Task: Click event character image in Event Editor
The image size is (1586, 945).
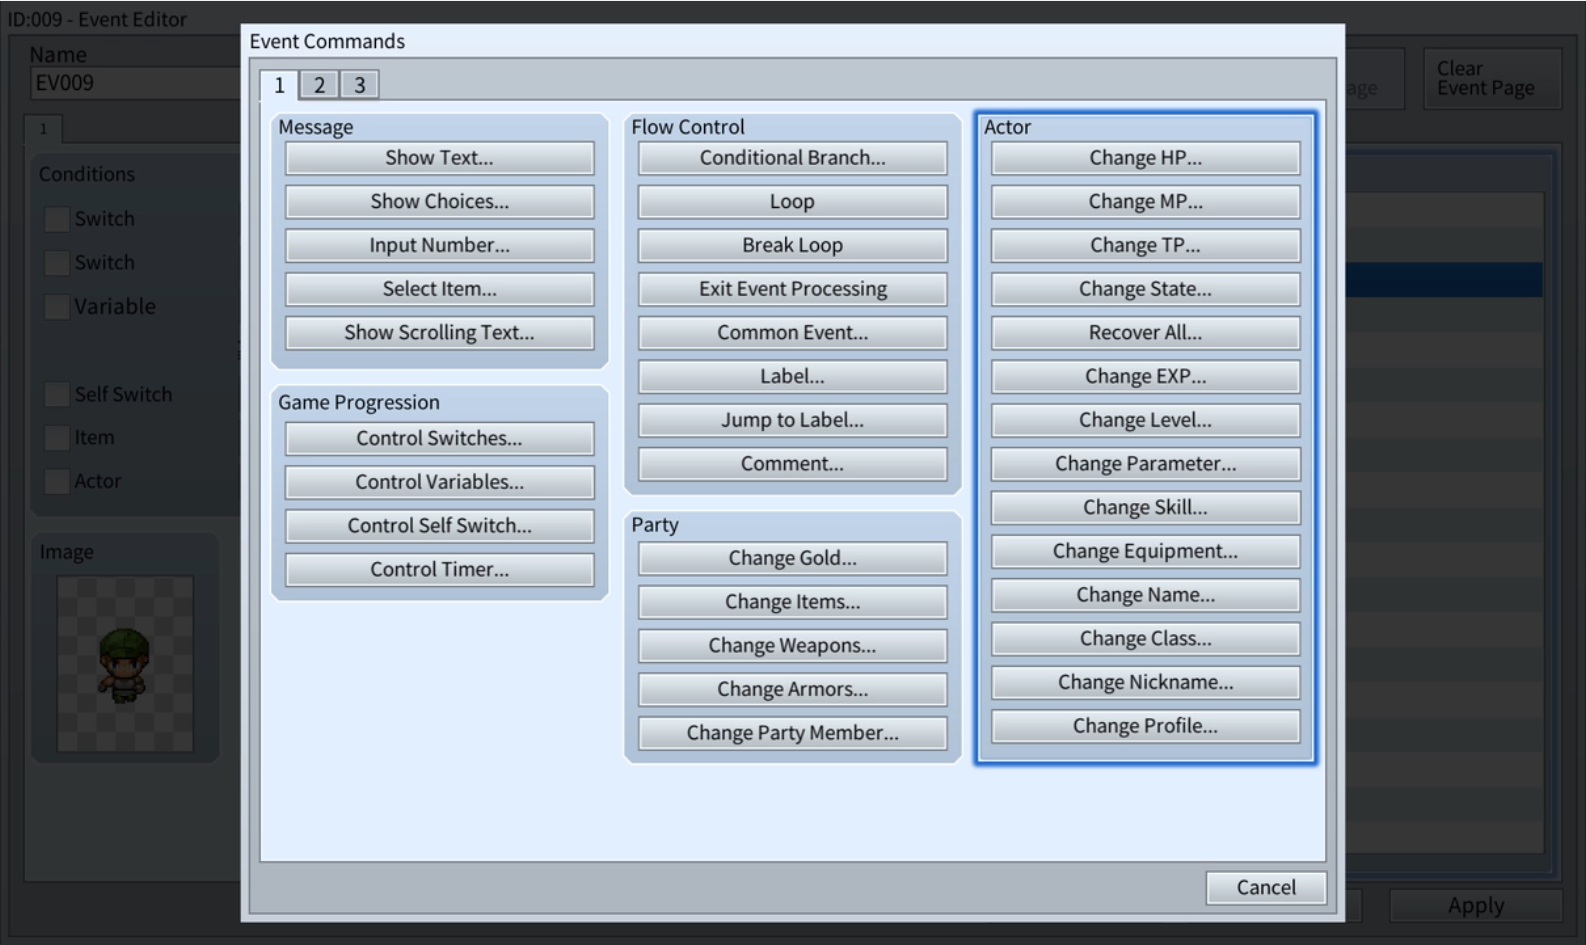Action: [x=125, y=664]
